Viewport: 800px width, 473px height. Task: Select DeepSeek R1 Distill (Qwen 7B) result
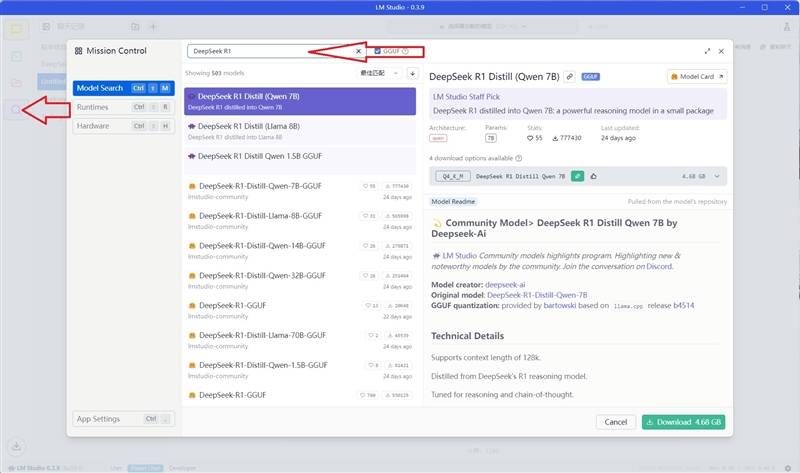[x=300, y=101]
